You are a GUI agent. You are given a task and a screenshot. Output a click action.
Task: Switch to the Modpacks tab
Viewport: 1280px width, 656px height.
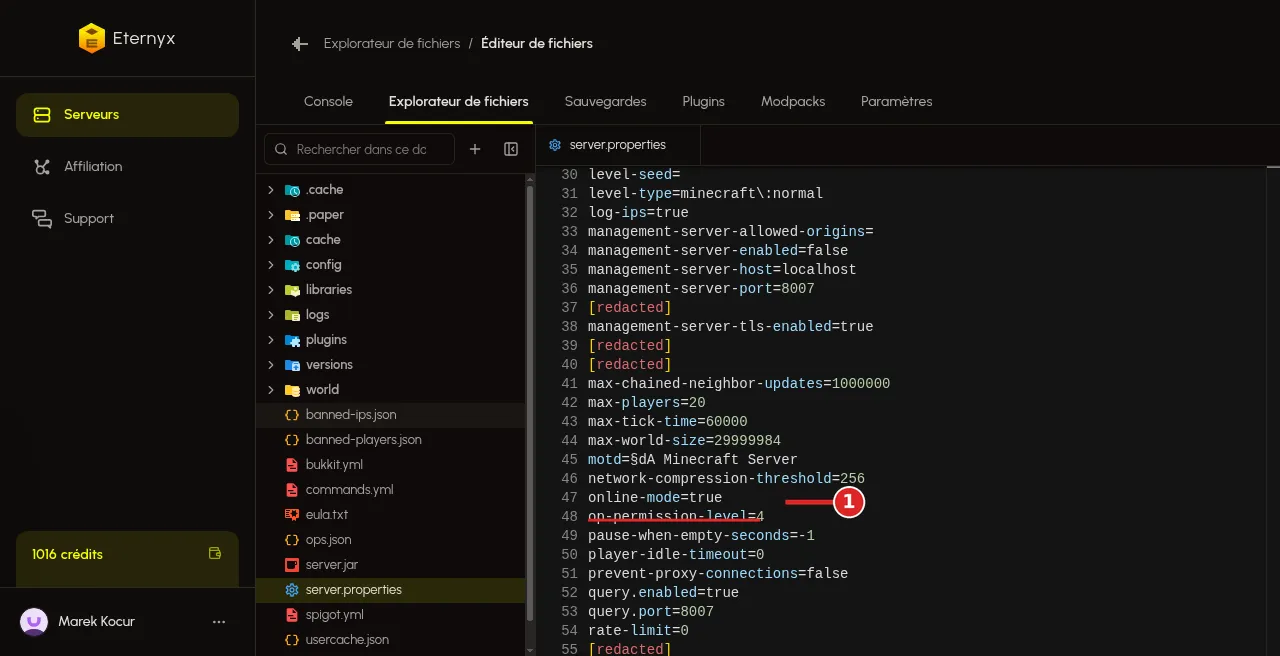tap(793, 102)
